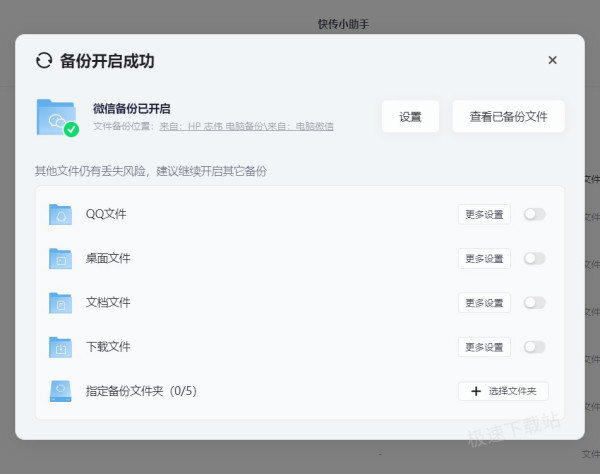Viewport: 600px width, 474px height.
Task: Enable the QQ文件 backup toggle
Action: pos(535,214)
